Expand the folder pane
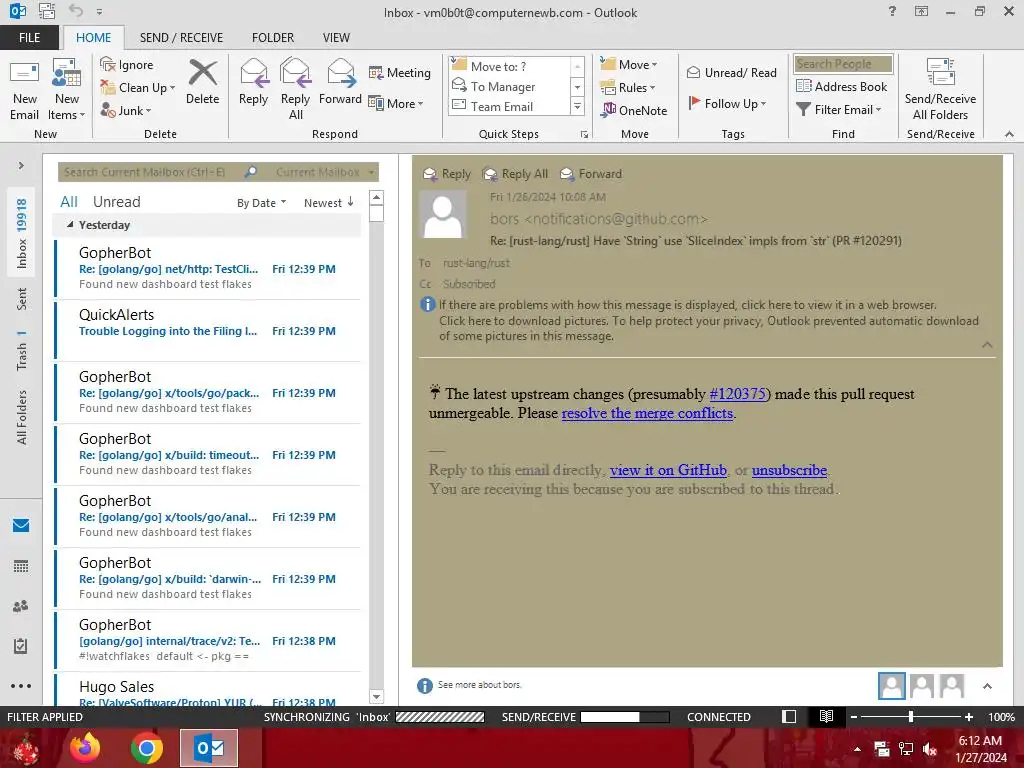Image resolution: width=1024 pixels, height=768 pixels. [x=21, y=166]
